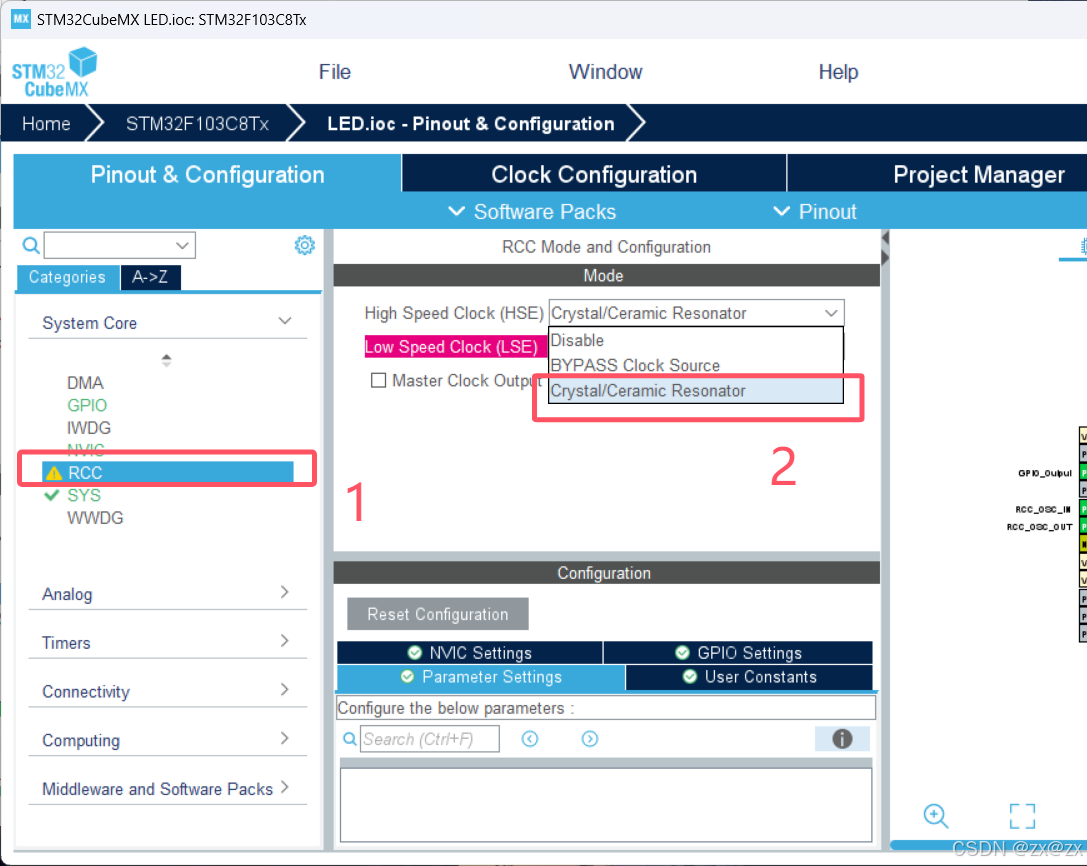
Task: Expand the panel using right splitter arrow
Action: [x=885, y=258]
